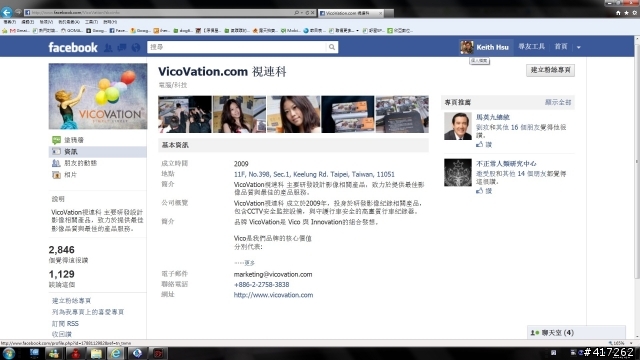The image size is (640, 360).
Task: Open the Windows Start button
Action: point(9,353)
